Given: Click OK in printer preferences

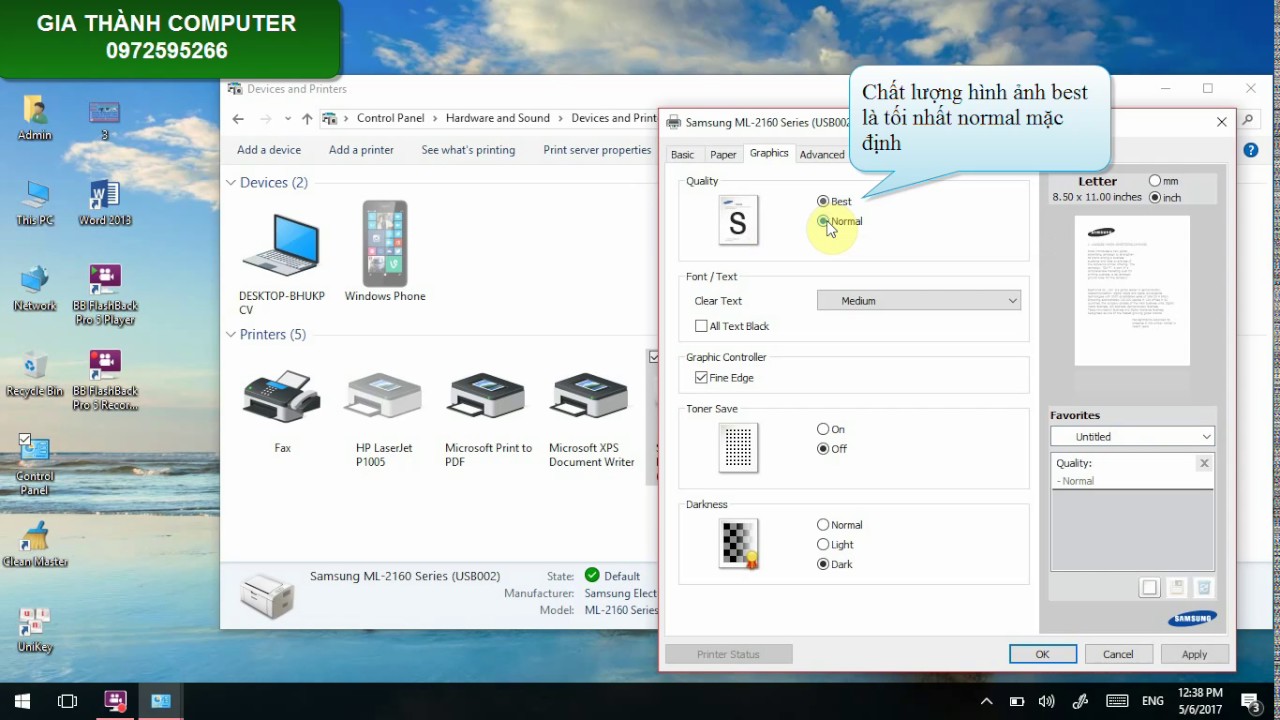Looking at the screenshot, I should coord(1042,654).
